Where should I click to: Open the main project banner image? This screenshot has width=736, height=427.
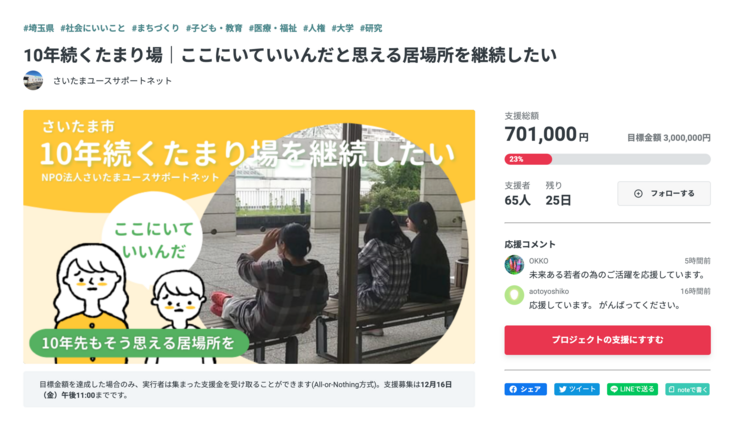[249, 236]
